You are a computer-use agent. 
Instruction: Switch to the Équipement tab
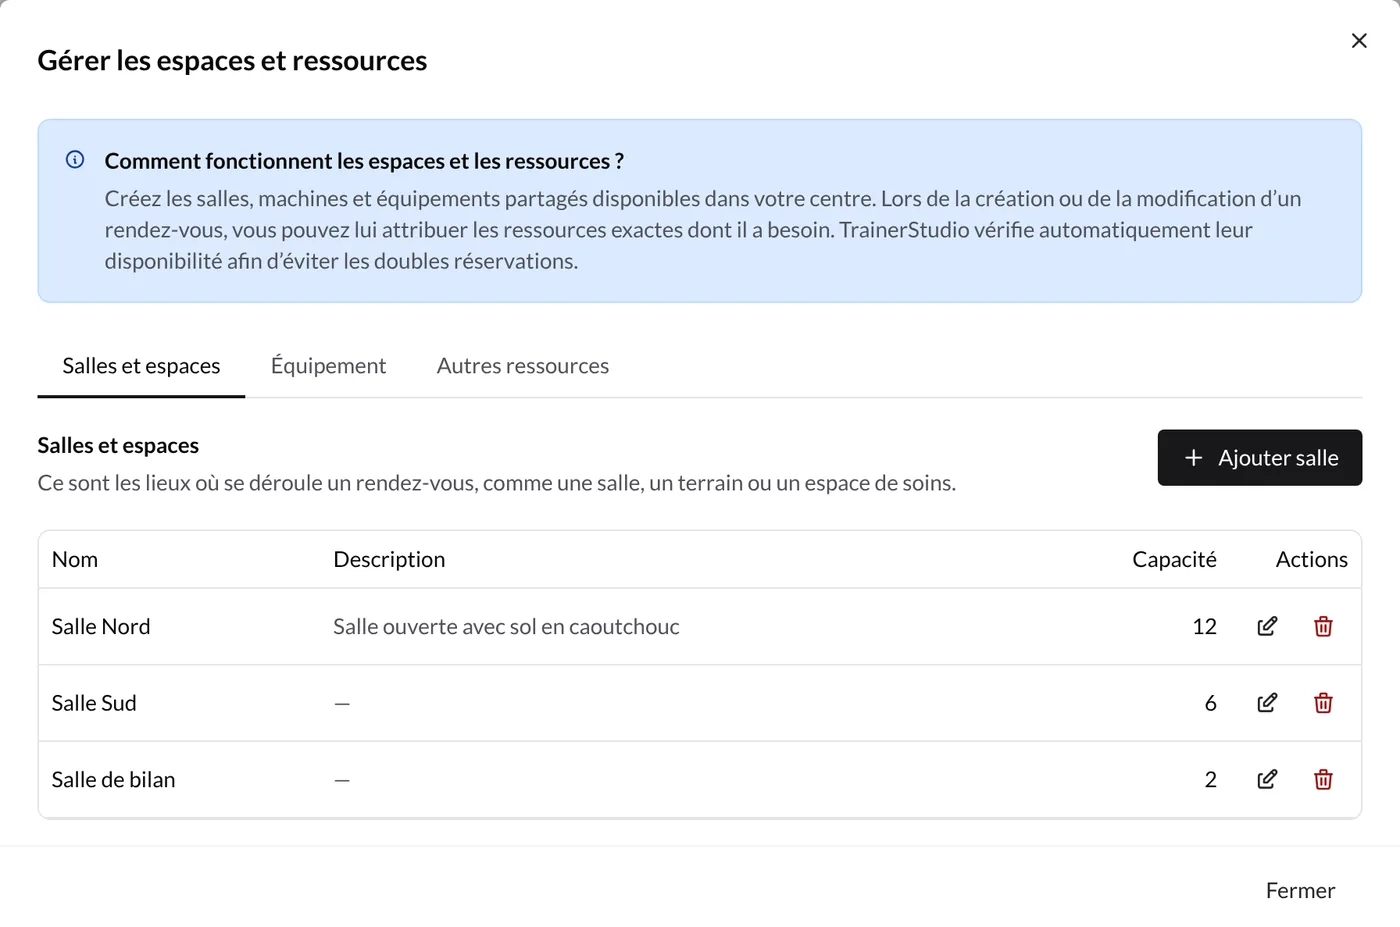(328, 366)
